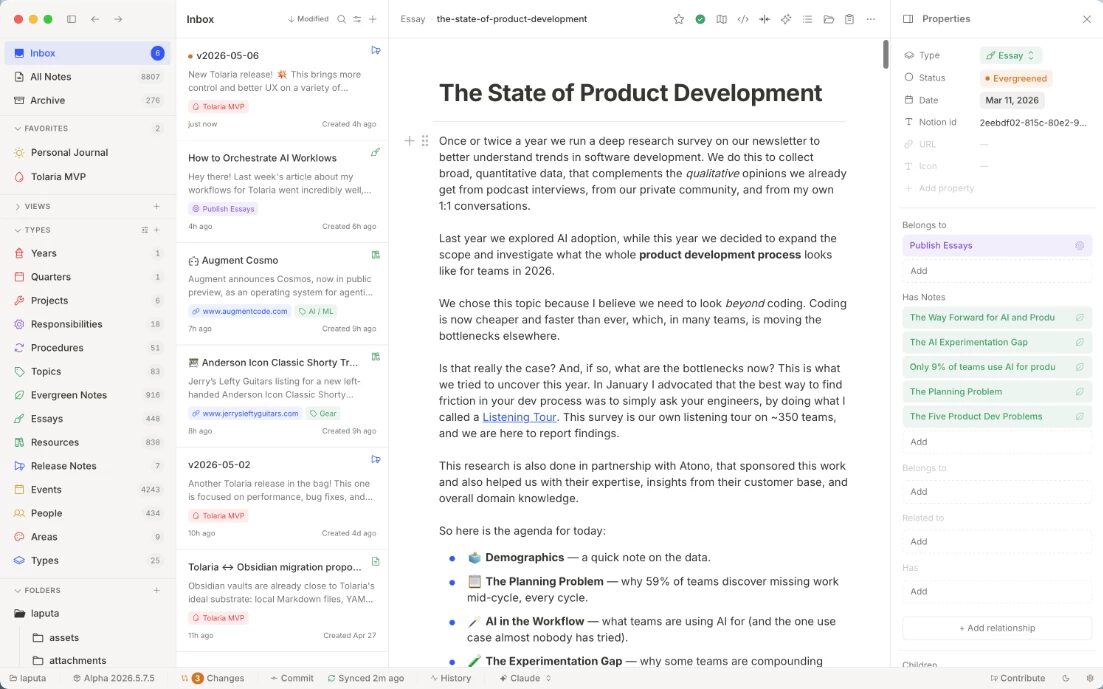Open the types customize icon in sidebar
Image resolution: width=1103 pixels, height=689 pixels.
click(x=144, y=230)
